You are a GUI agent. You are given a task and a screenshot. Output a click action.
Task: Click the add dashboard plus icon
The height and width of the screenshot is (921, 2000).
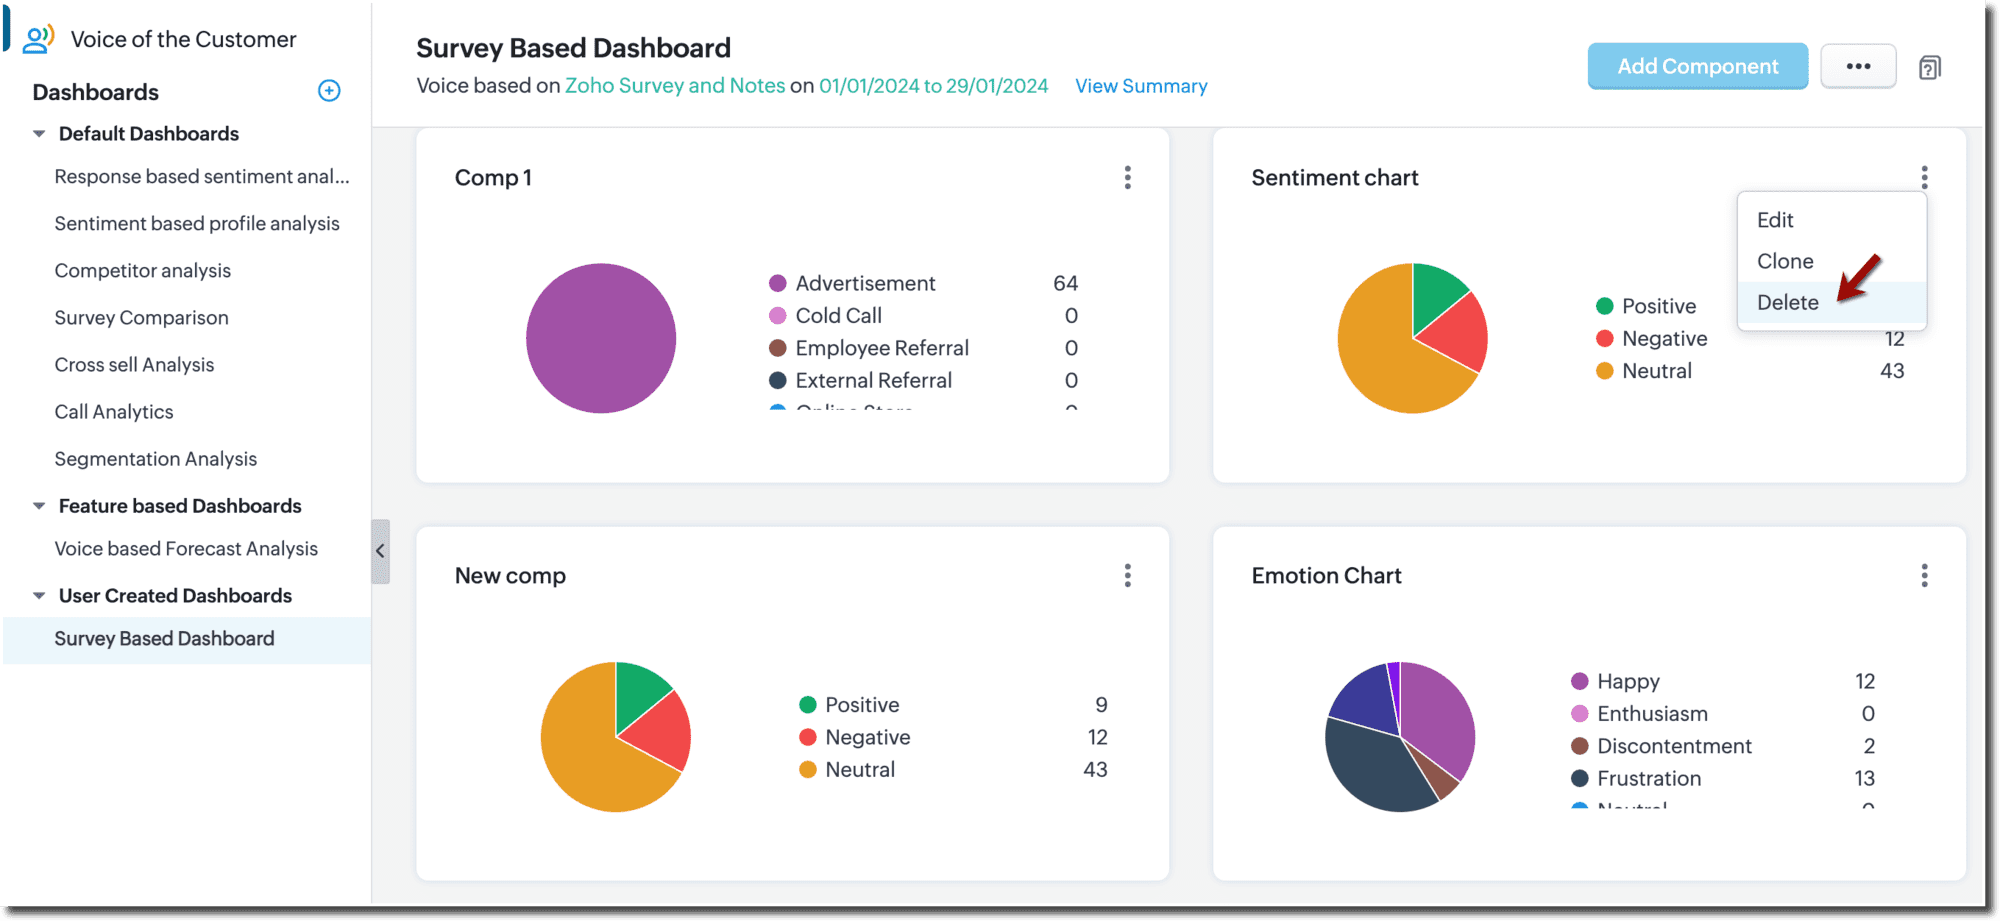329,91
